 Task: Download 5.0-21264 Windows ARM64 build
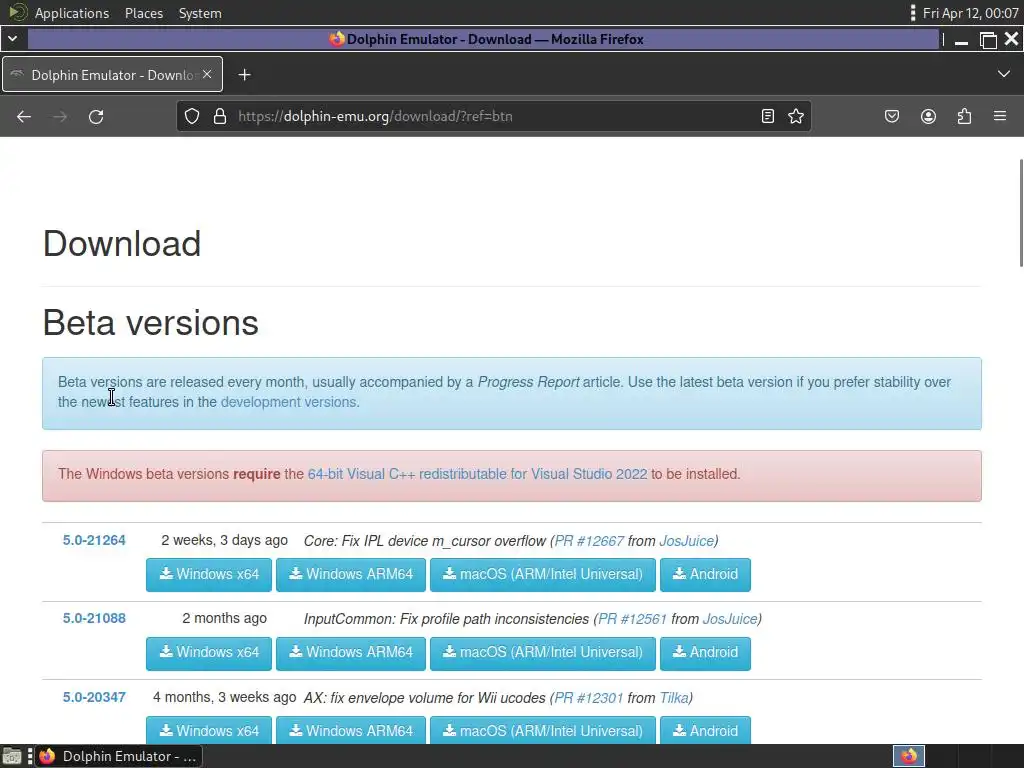[x=351, y=575]
